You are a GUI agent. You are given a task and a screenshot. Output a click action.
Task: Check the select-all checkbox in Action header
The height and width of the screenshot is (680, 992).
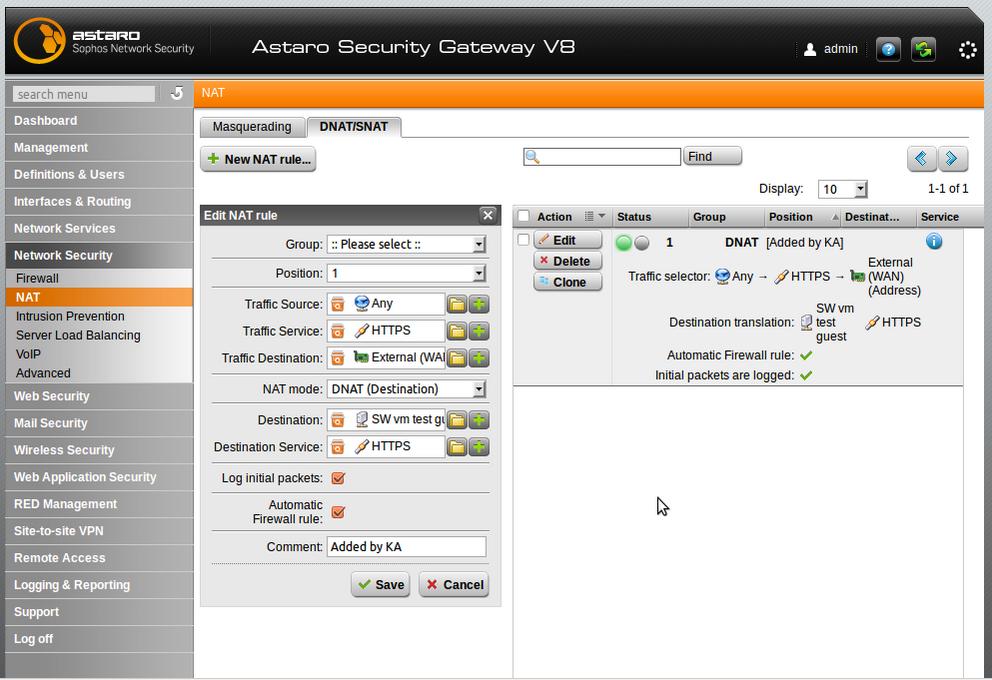pos(523,216)
